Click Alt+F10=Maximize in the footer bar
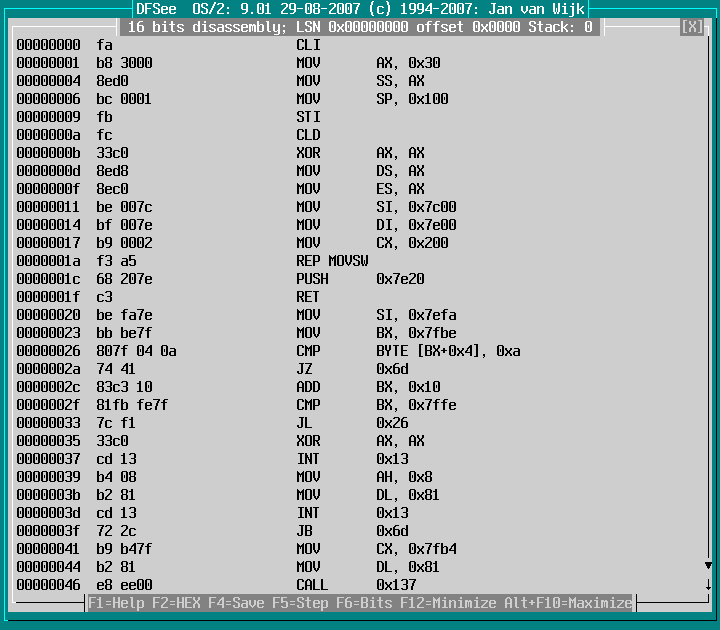 coord(576,603)
